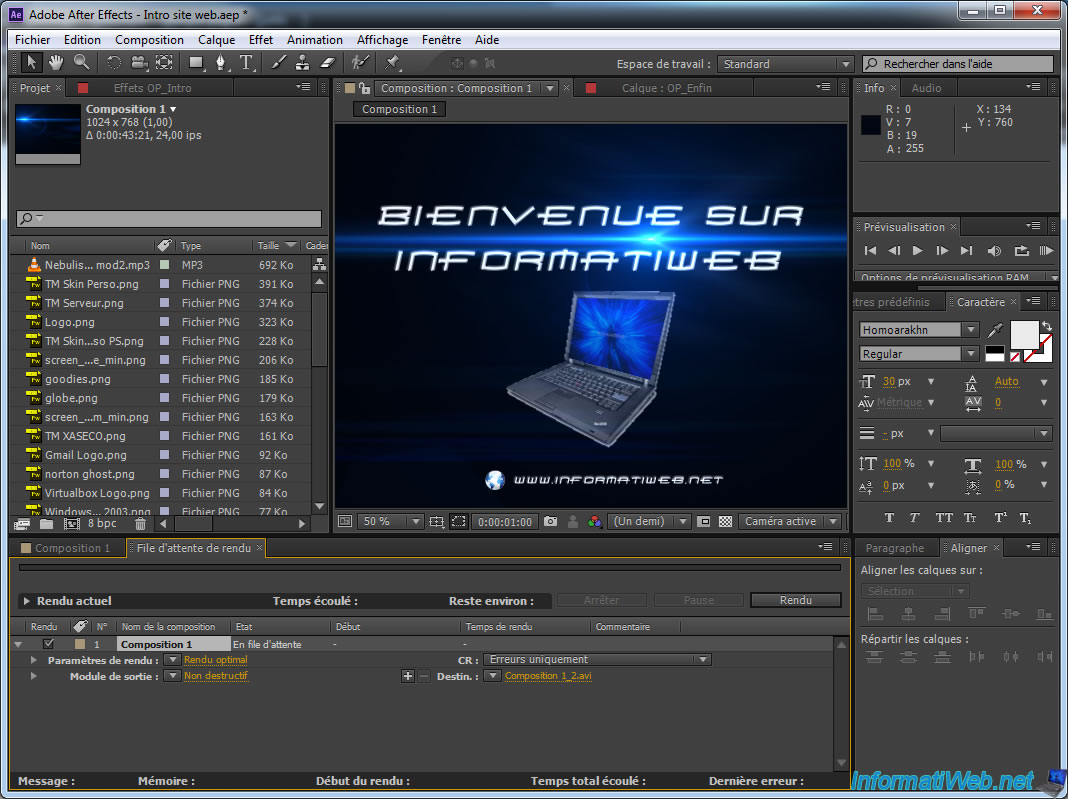Open the Homoarakhn font family dropdown

(971, 330)
